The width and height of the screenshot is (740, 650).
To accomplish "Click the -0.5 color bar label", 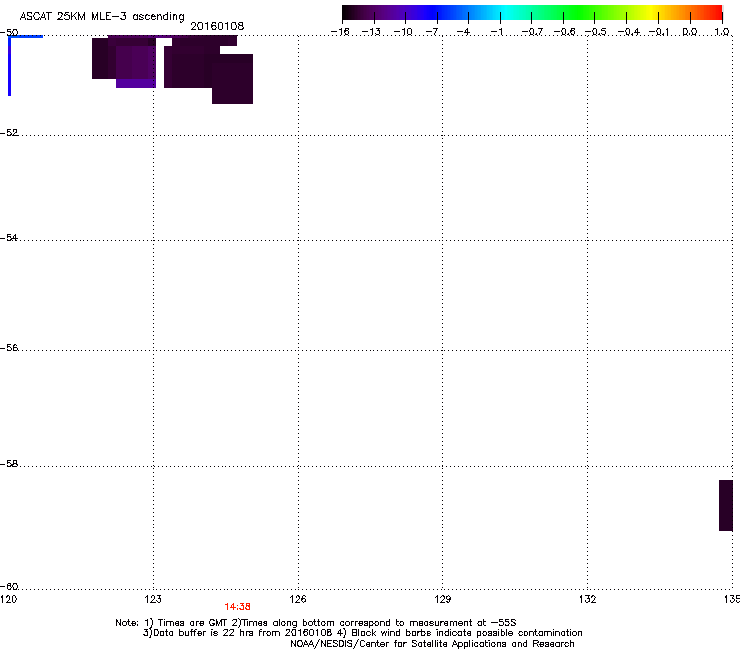I will [x=596, y=32].
